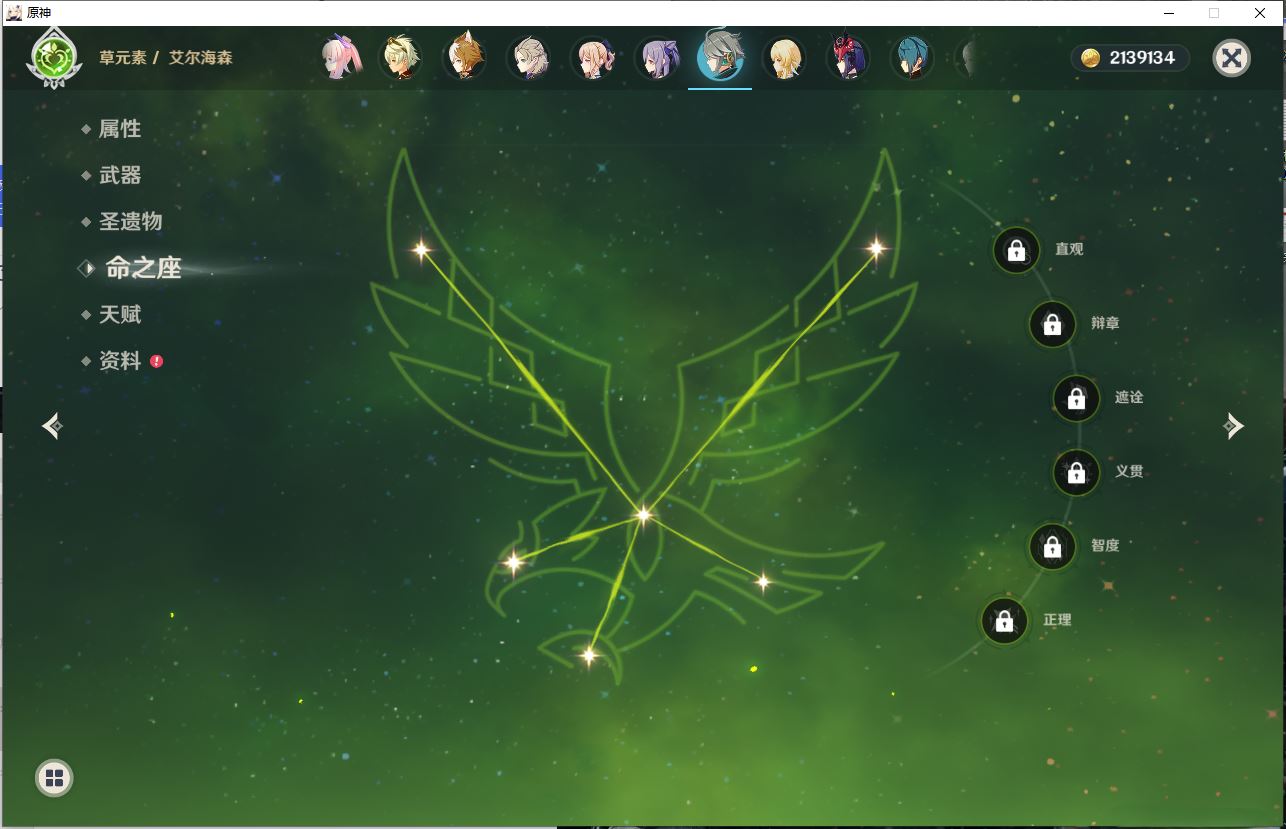Screen dimensions: 1286x829
Task: Close the character screen with X button
Action: pos(1231,58)
